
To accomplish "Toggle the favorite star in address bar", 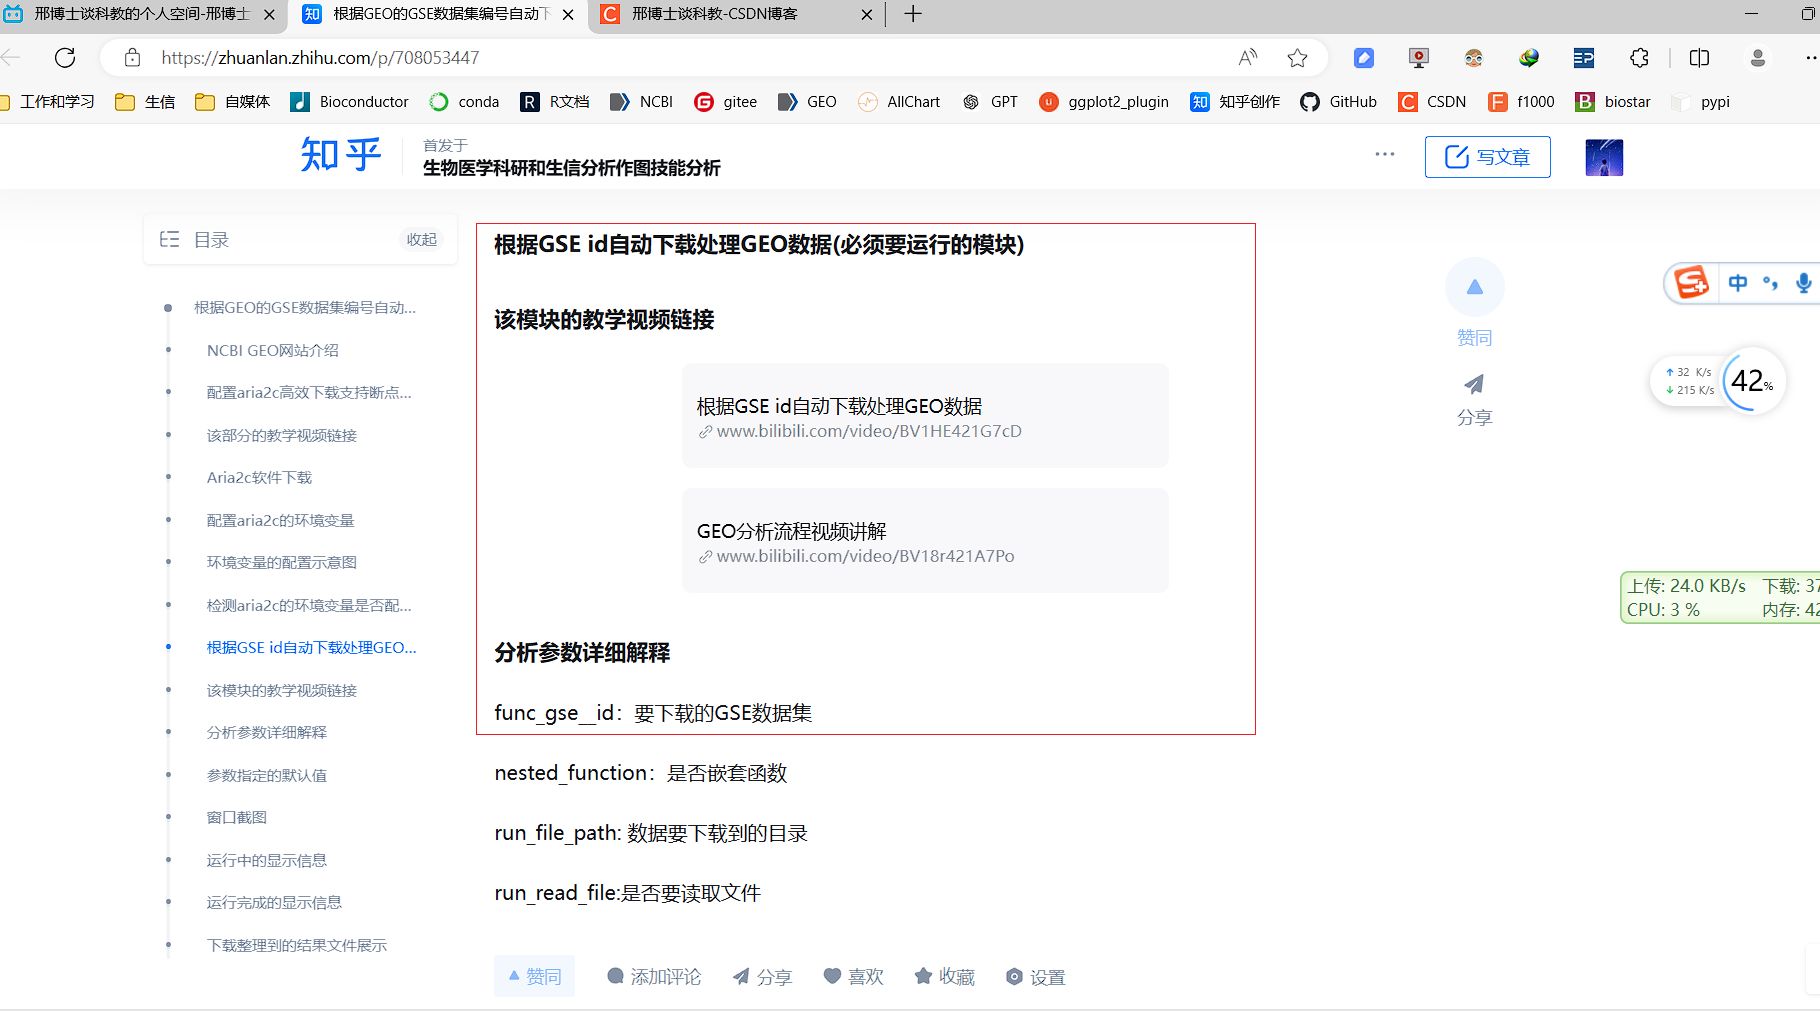I will [1297, 58].
